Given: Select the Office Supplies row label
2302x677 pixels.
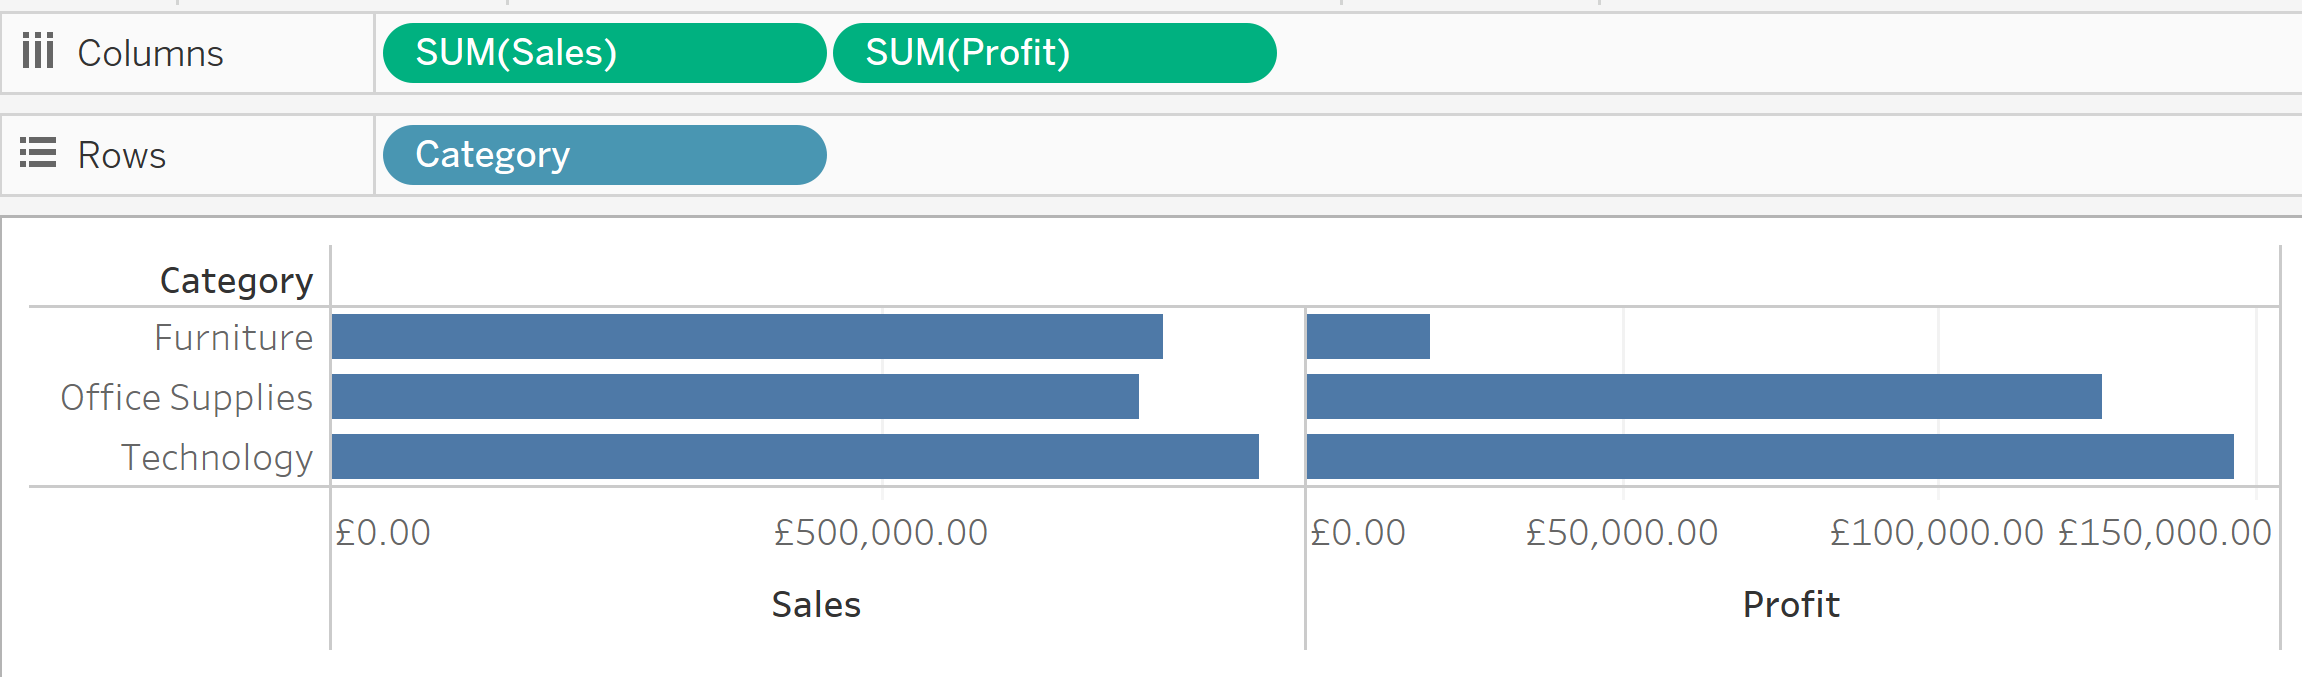Looking at the screenshot, I should click(186, 398).
